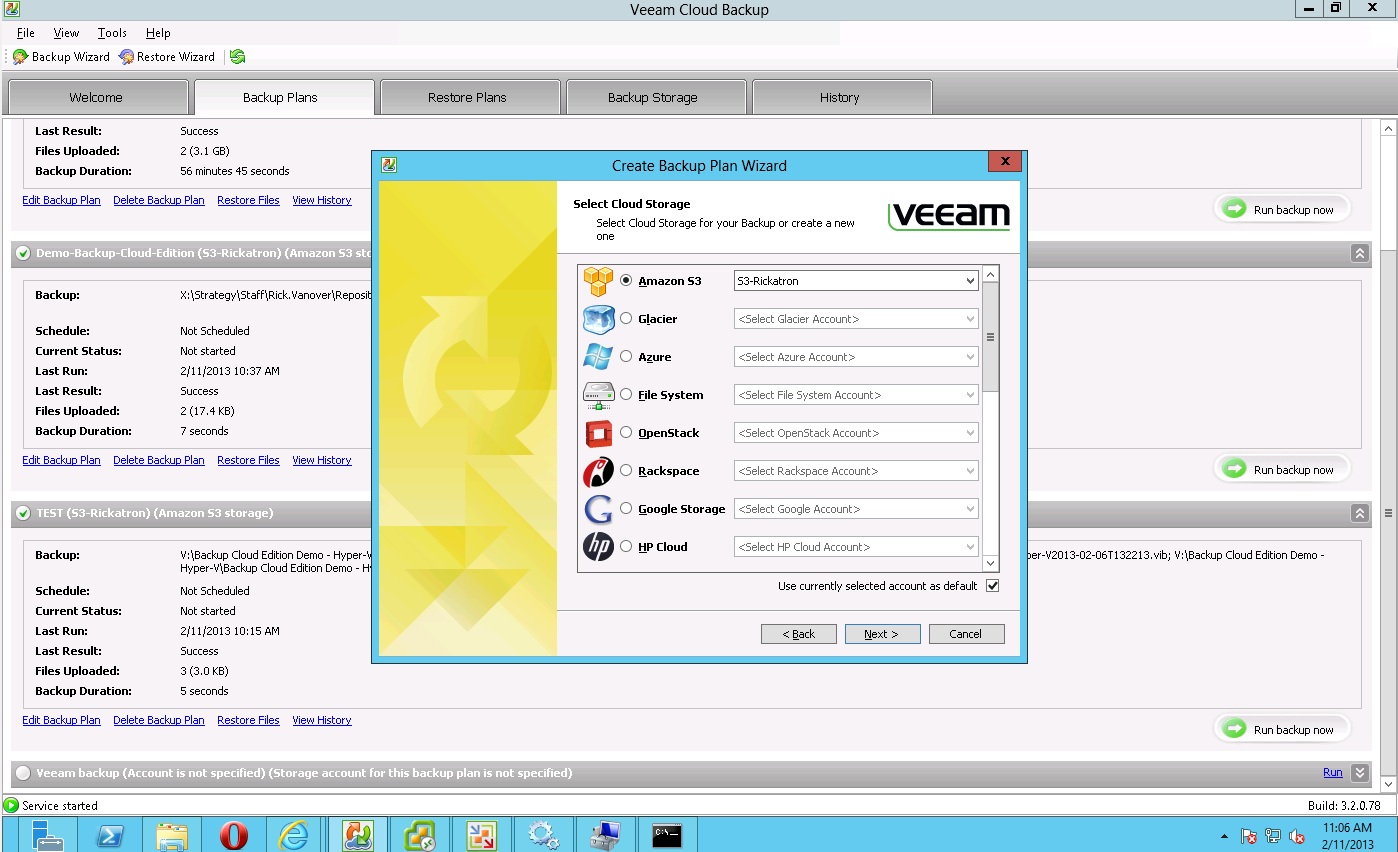This screenshot has width=1398, height=852.
Task: Open the Select Rackspace Account dropdown
Action: (x=856, y=471)
